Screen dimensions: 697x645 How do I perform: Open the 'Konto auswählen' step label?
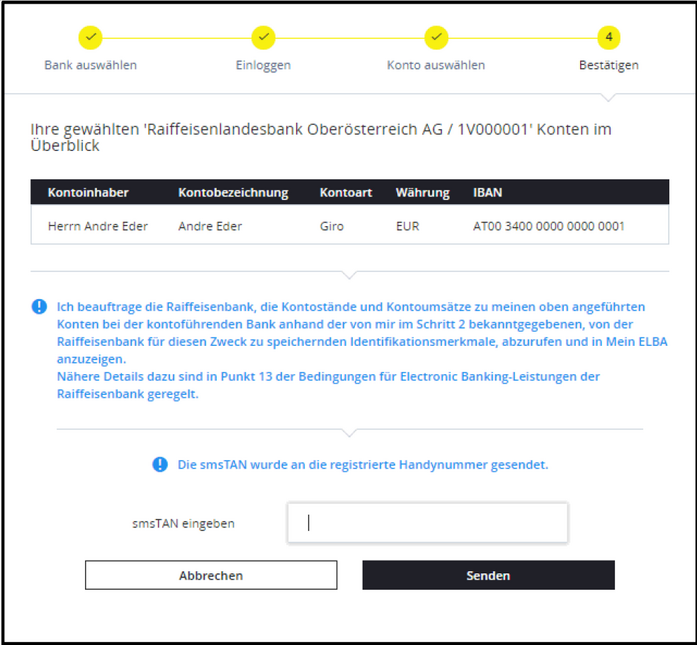[436, 65]
